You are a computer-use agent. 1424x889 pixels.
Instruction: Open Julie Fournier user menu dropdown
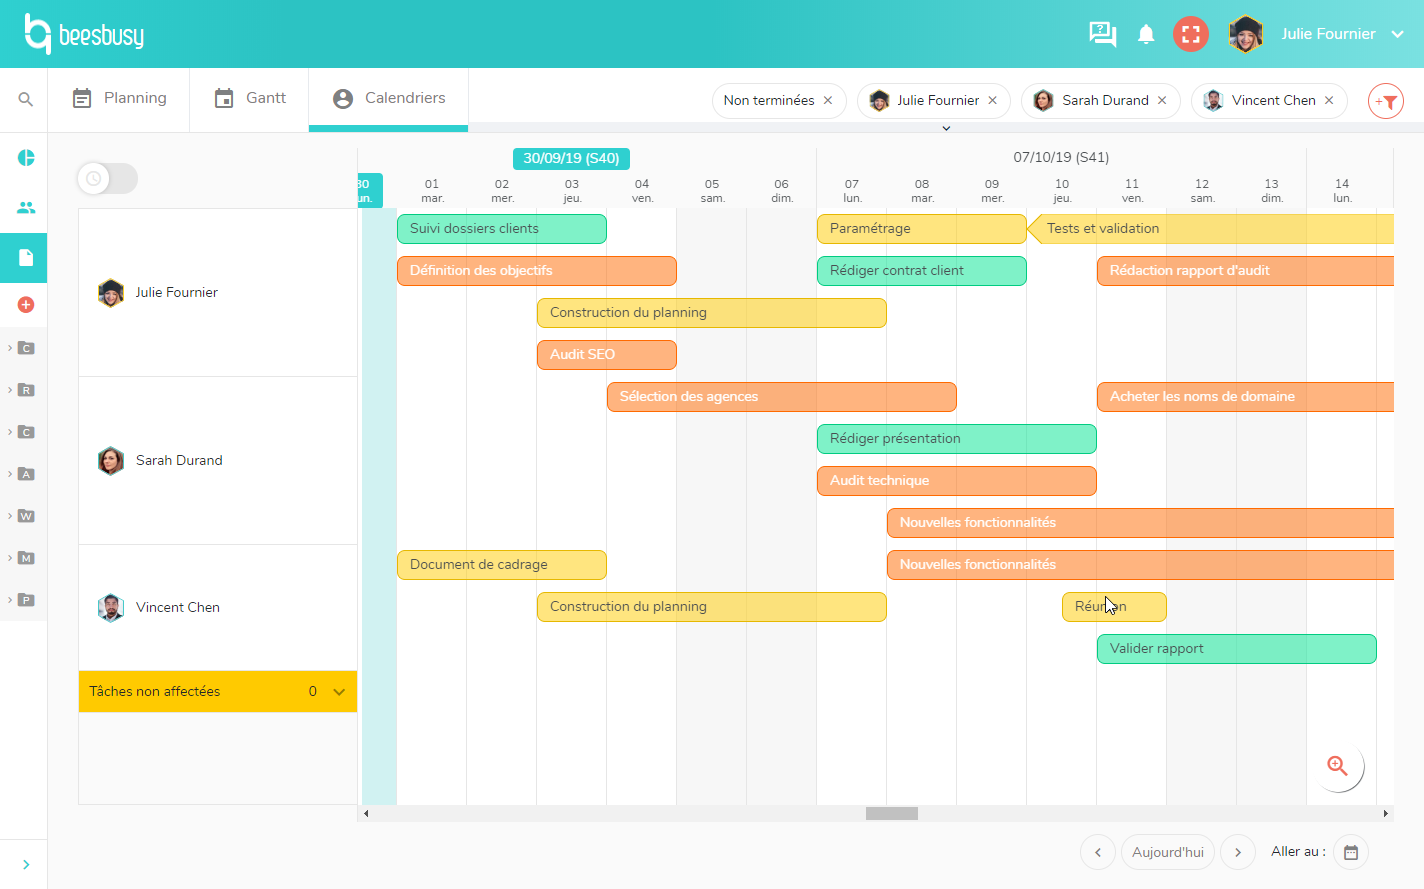point(1397,34)
